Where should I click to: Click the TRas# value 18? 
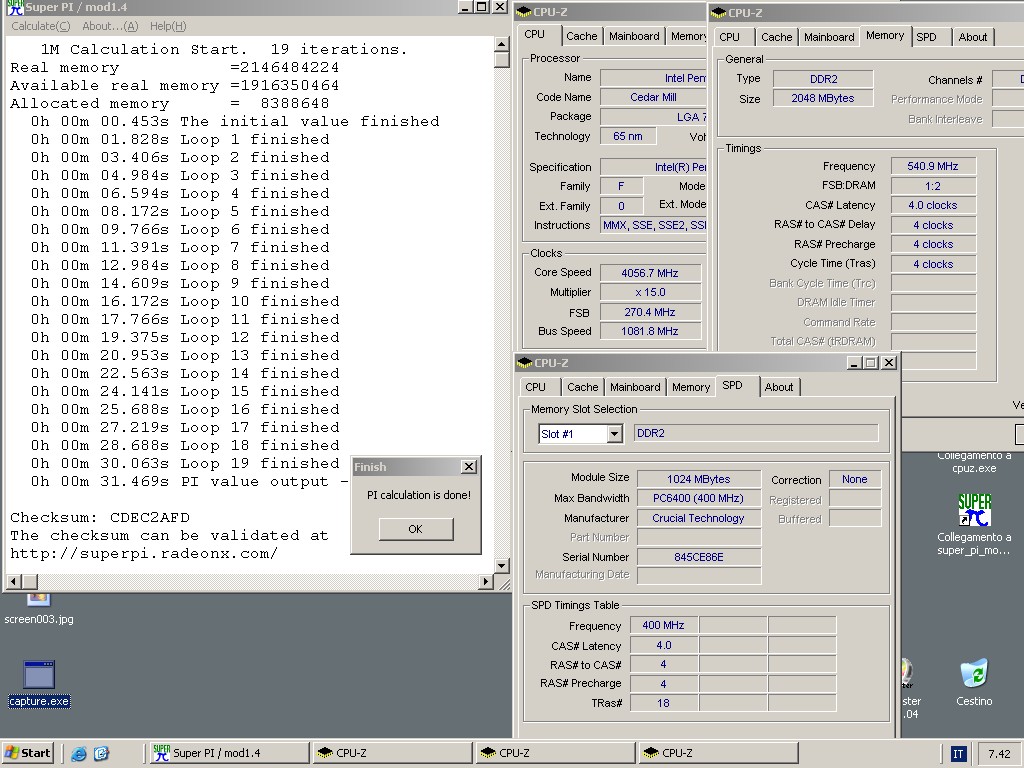tap(664, 703)
